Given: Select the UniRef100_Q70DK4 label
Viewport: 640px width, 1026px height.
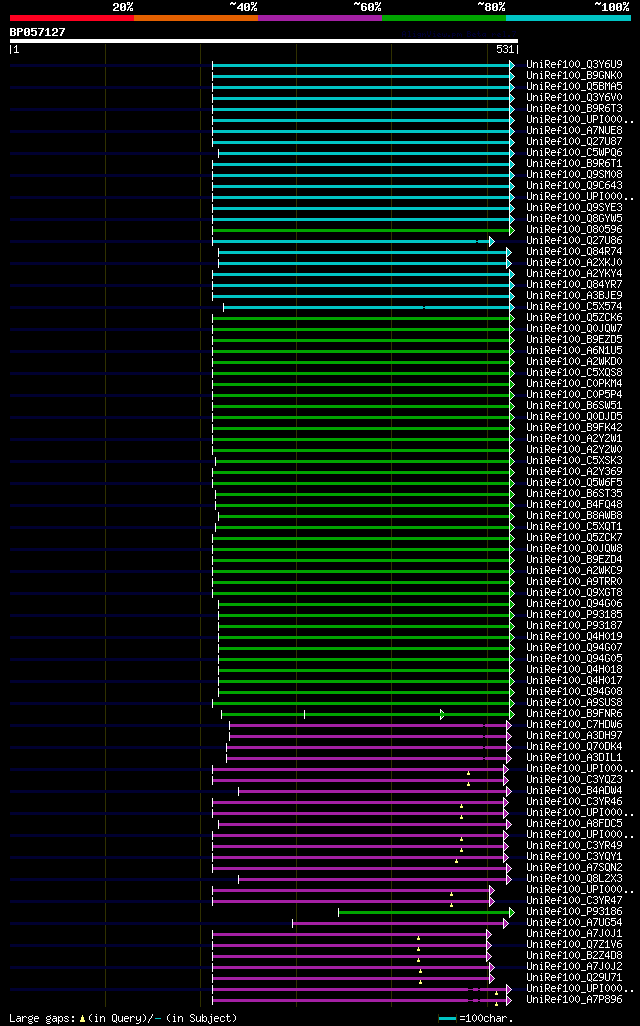Looking at the screenshot, I should click(x=575, y=747).
